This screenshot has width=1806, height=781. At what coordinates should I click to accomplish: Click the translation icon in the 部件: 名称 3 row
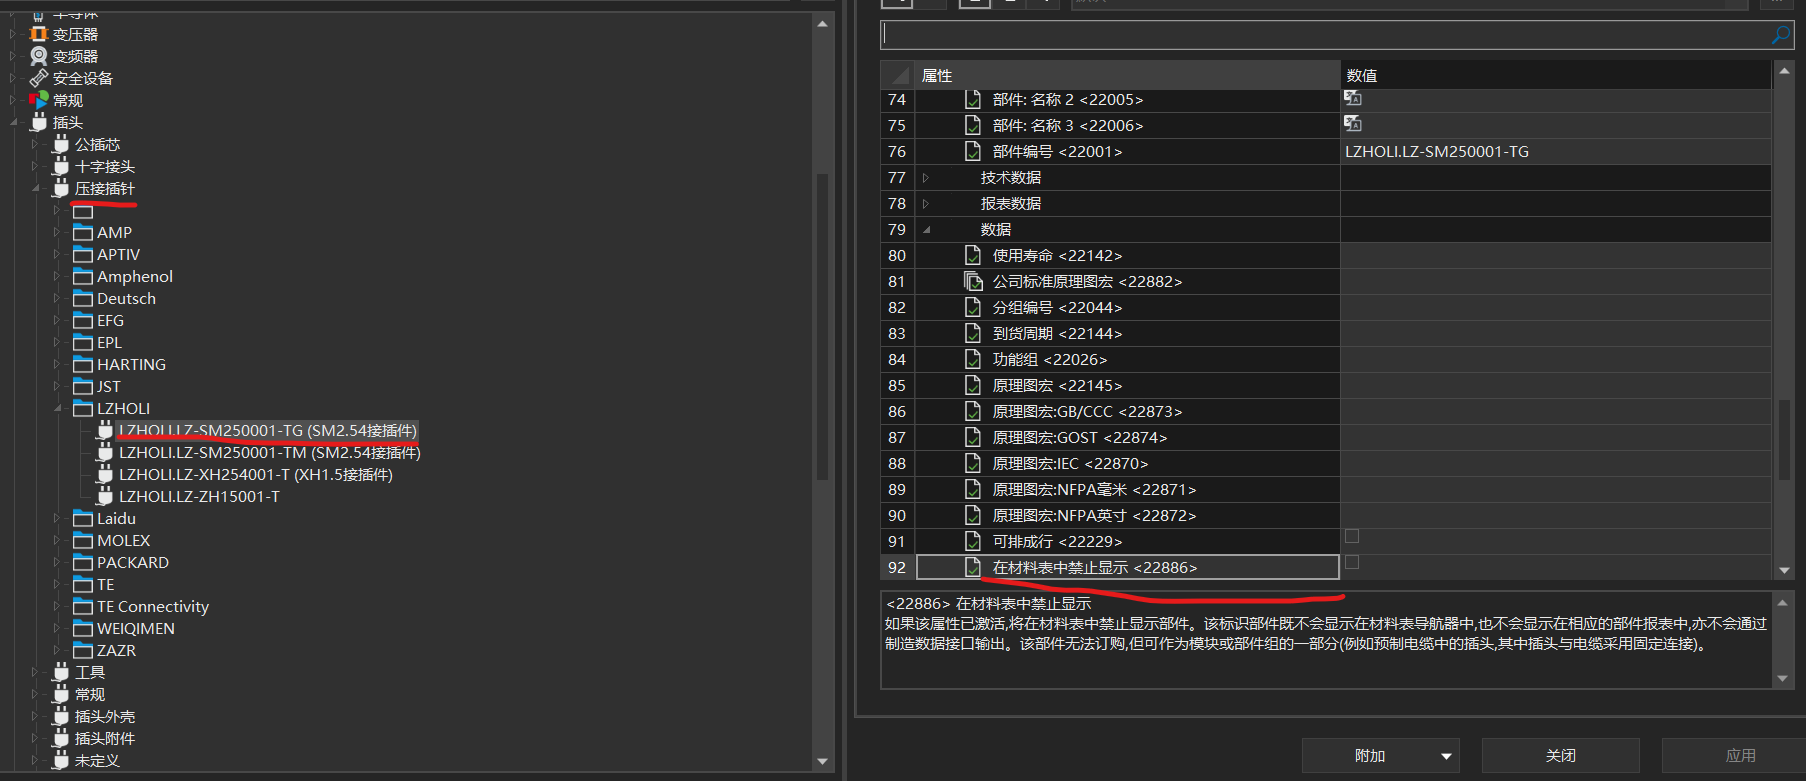pos(1353,124)
